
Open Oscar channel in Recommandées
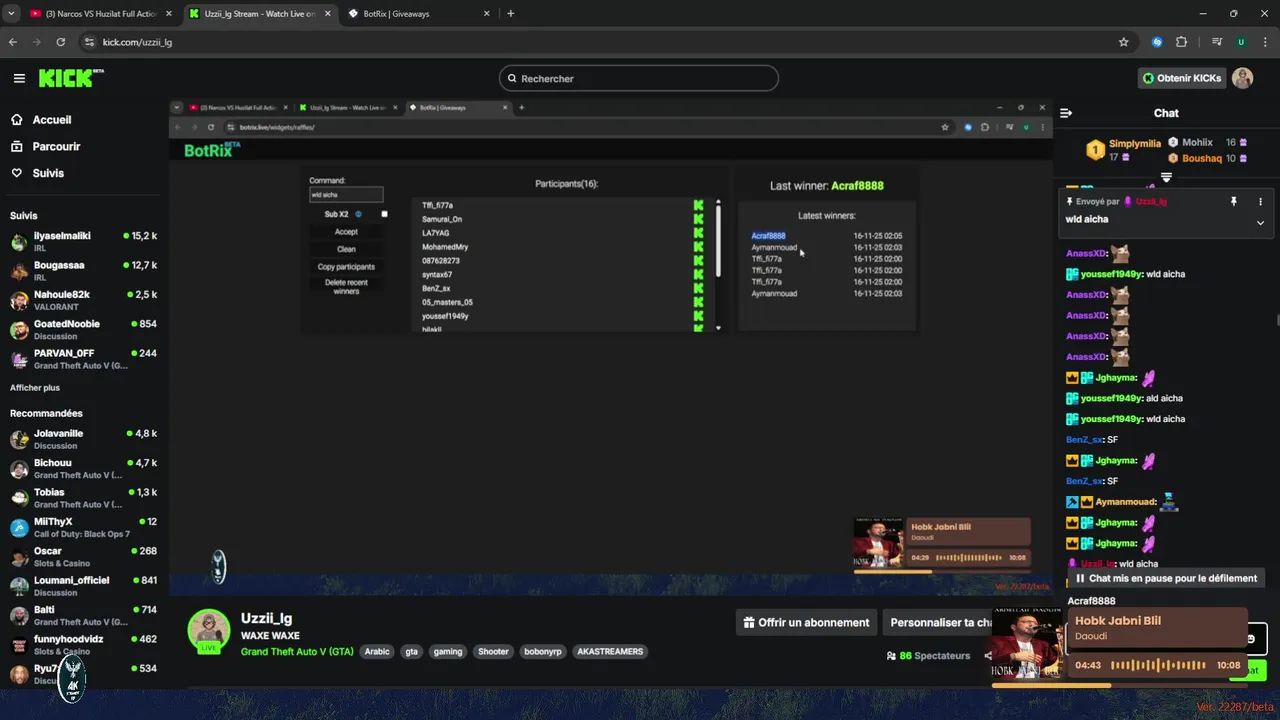(x=83, y=557)
